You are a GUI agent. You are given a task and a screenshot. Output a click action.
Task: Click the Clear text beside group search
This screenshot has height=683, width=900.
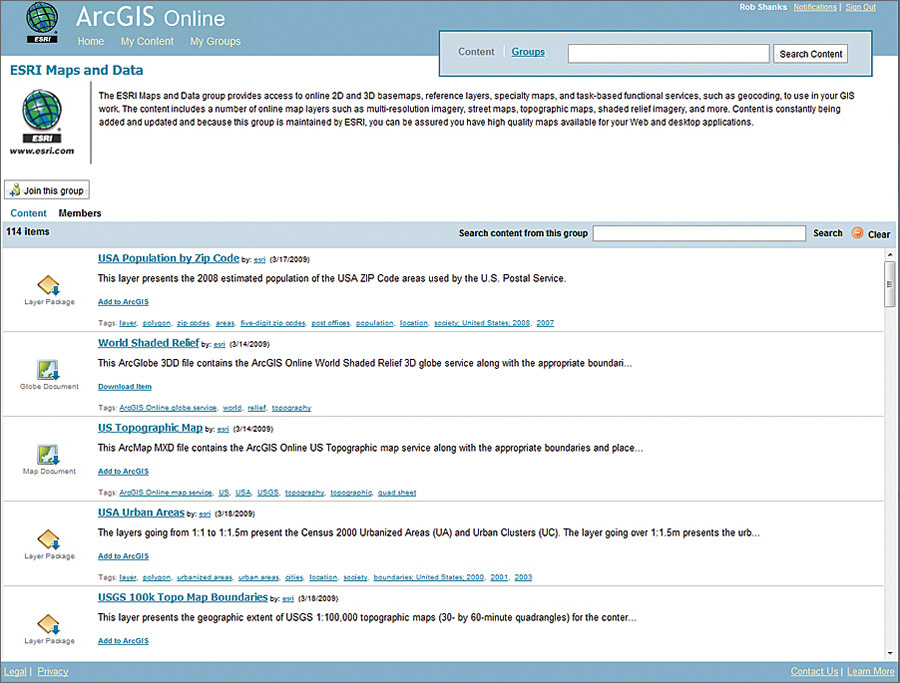pos(879,234)
